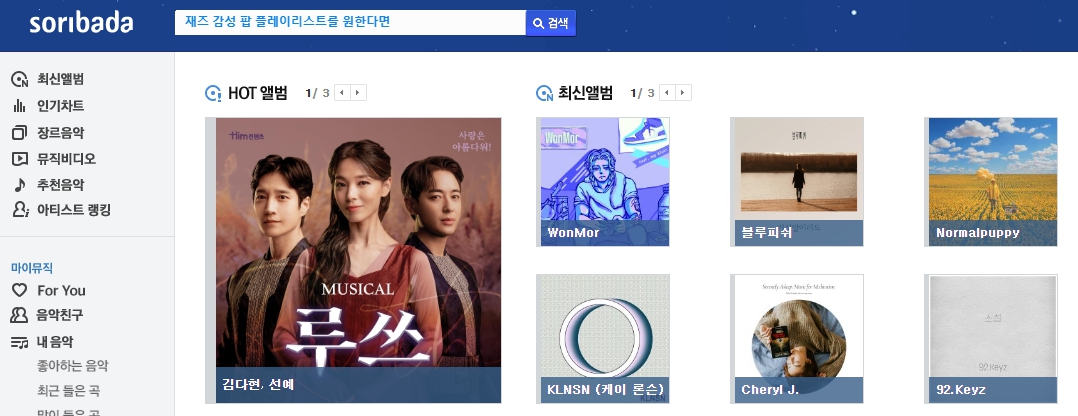
Task: Select the 추천음악 music note icon
Action: click(20, 184)
